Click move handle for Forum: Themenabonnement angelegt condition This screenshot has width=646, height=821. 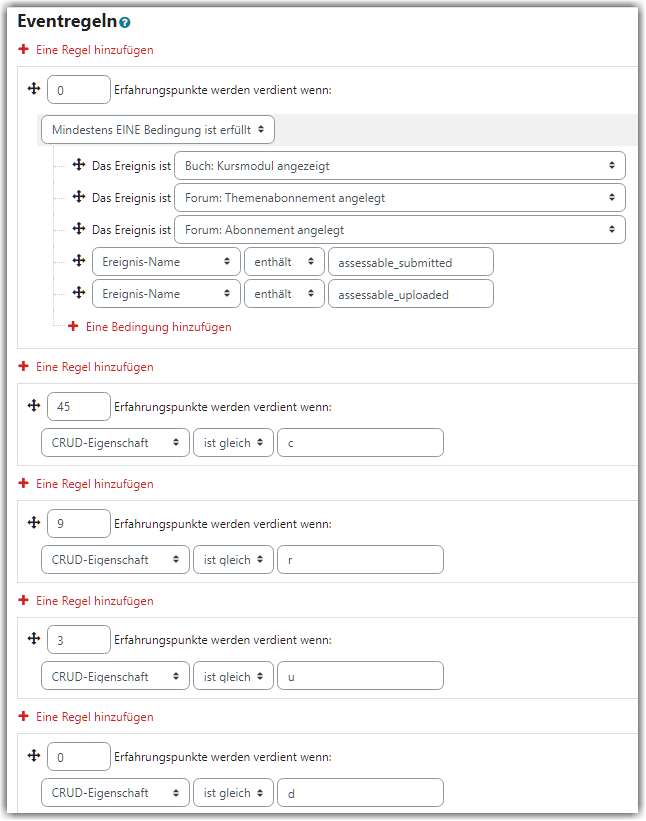(x=79, y=197)
